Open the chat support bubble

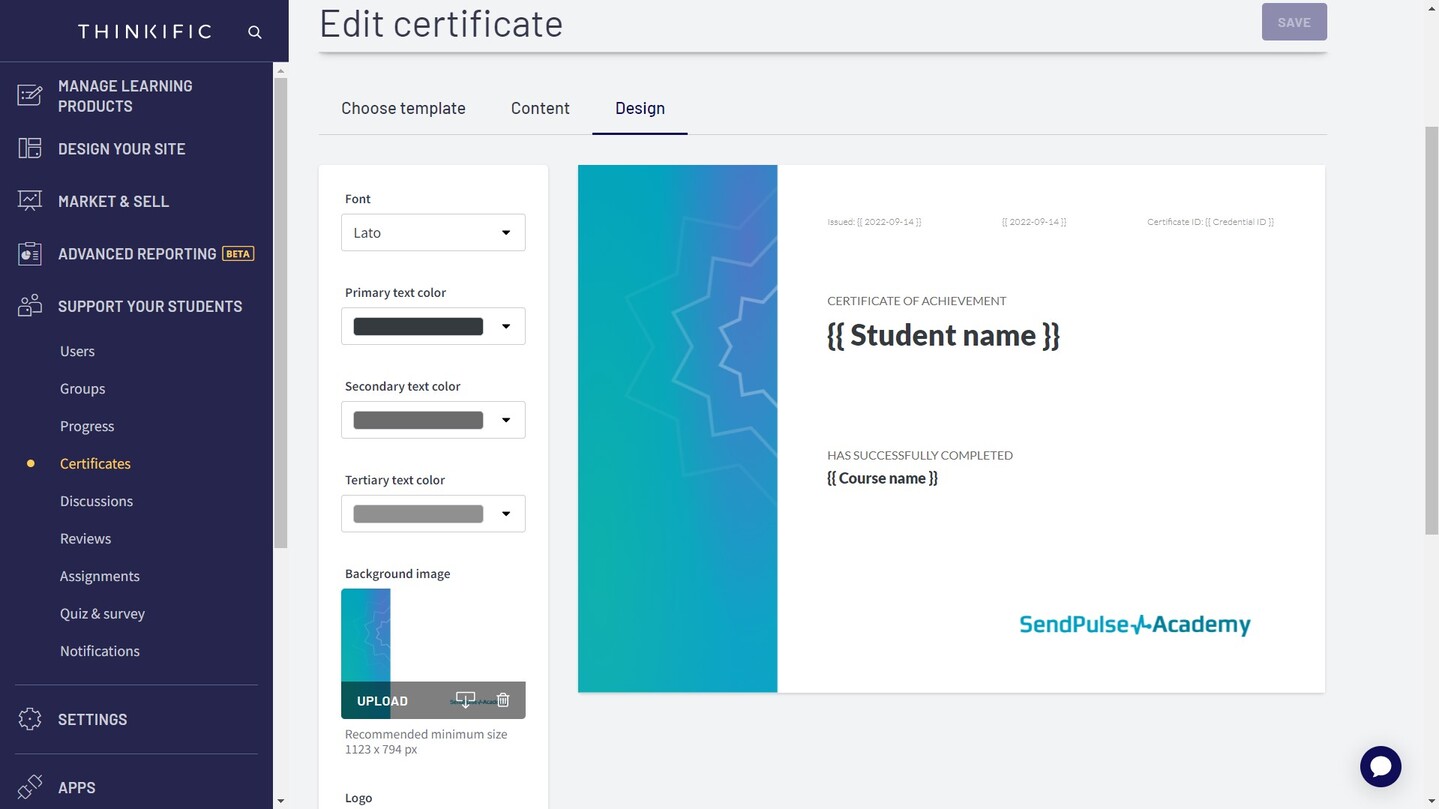tap(1380, 767)
